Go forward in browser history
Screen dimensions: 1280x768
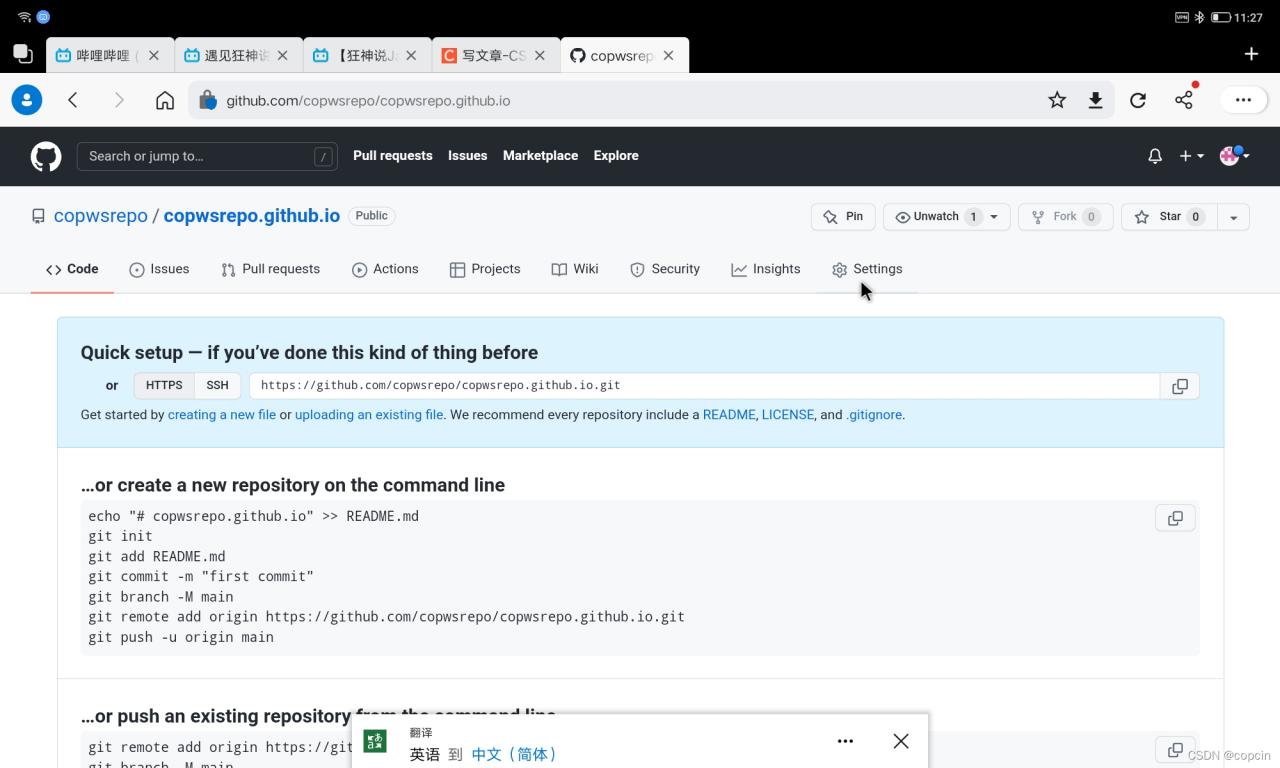pos(119,100)
